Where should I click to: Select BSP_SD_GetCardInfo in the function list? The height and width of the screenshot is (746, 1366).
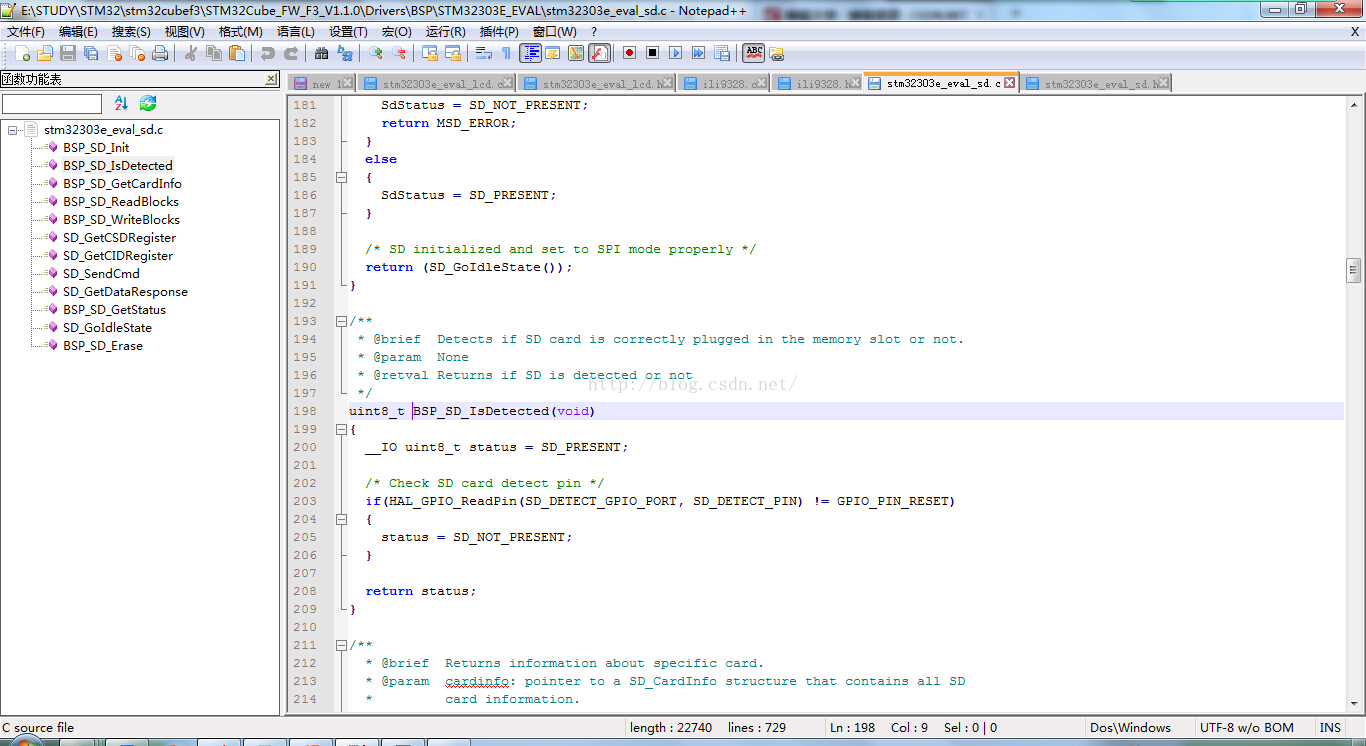122,184
